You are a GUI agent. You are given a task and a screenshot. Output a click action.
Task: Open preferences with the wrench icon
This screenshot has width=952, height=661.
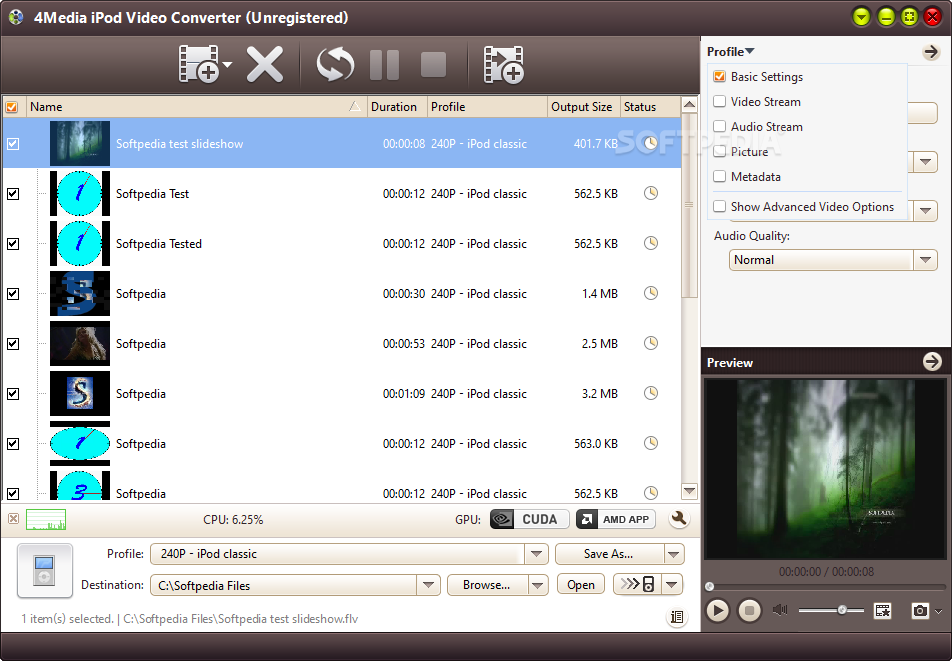tap(679, 518)
